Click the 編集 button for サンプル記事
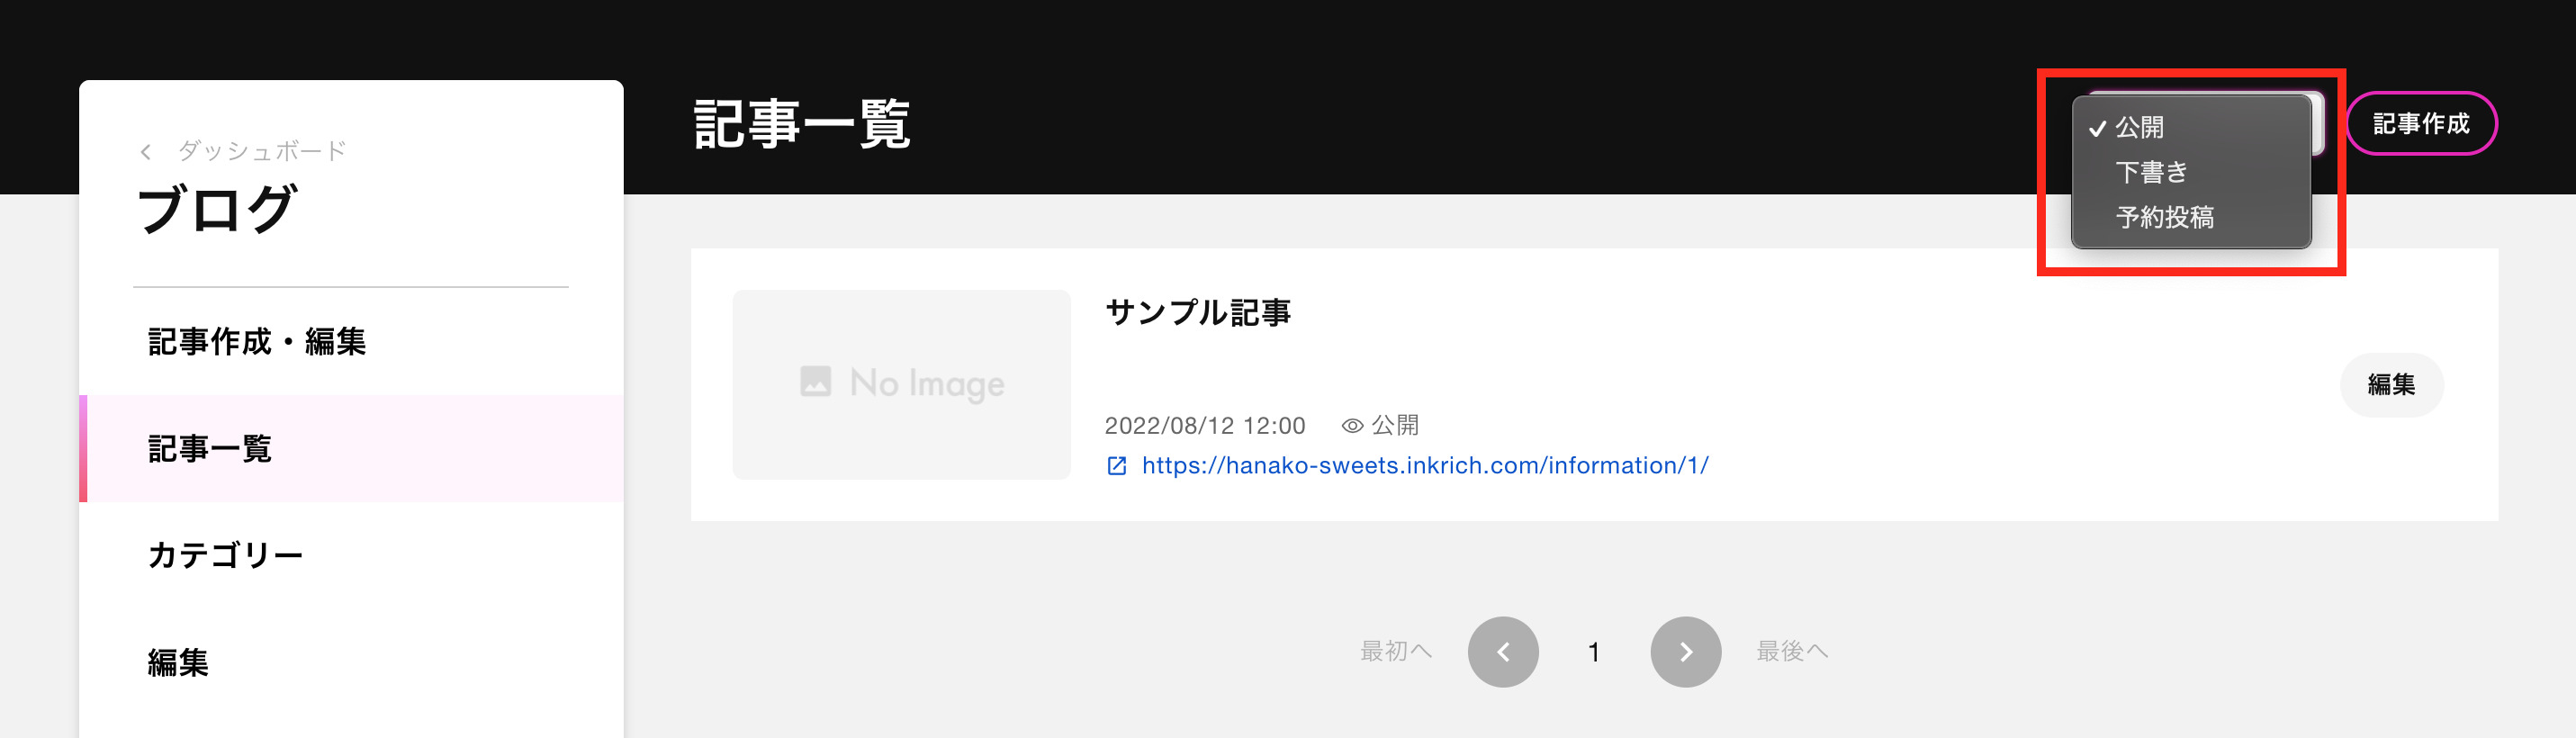This screenshot has width=2576, height=738. point(2391,385)
